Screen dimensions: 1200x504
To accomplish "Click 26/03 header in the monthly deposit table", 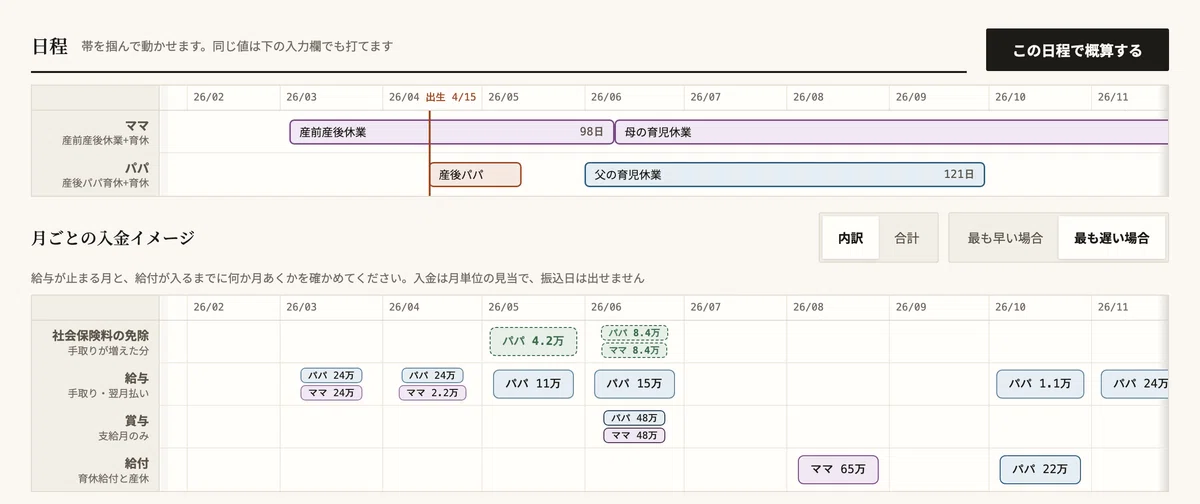I will coord(301,308).
